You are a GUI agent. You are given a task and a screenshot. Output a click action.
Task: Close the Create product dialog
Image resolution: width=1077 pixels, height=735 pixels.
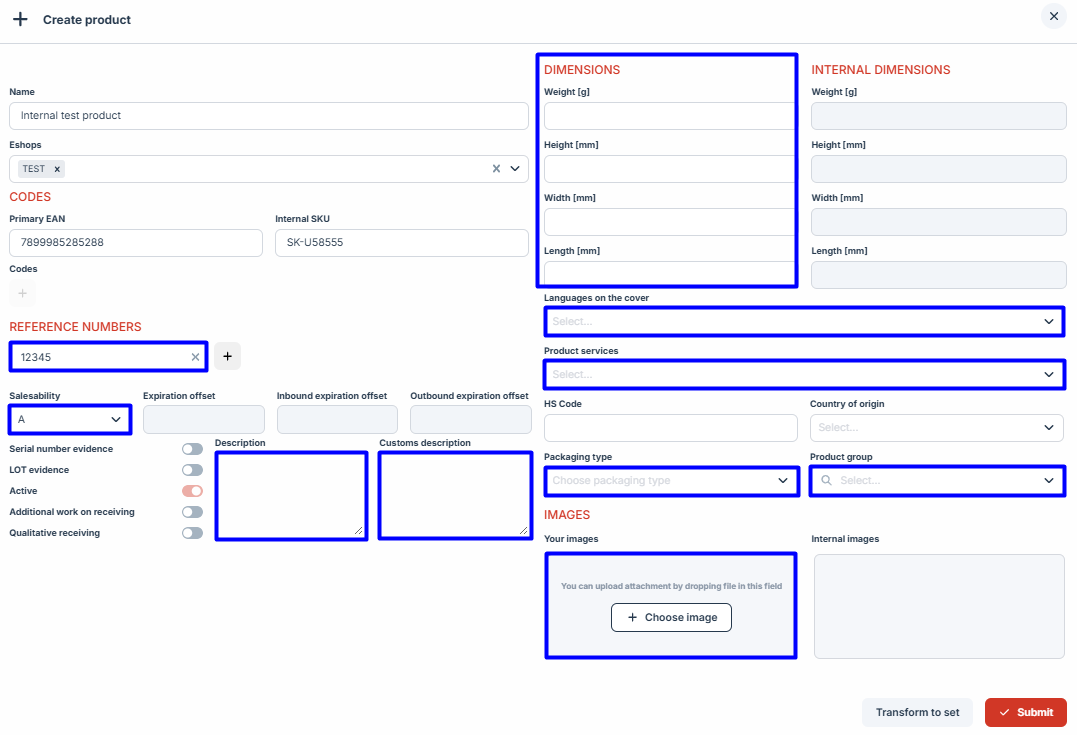point(1054,17)
